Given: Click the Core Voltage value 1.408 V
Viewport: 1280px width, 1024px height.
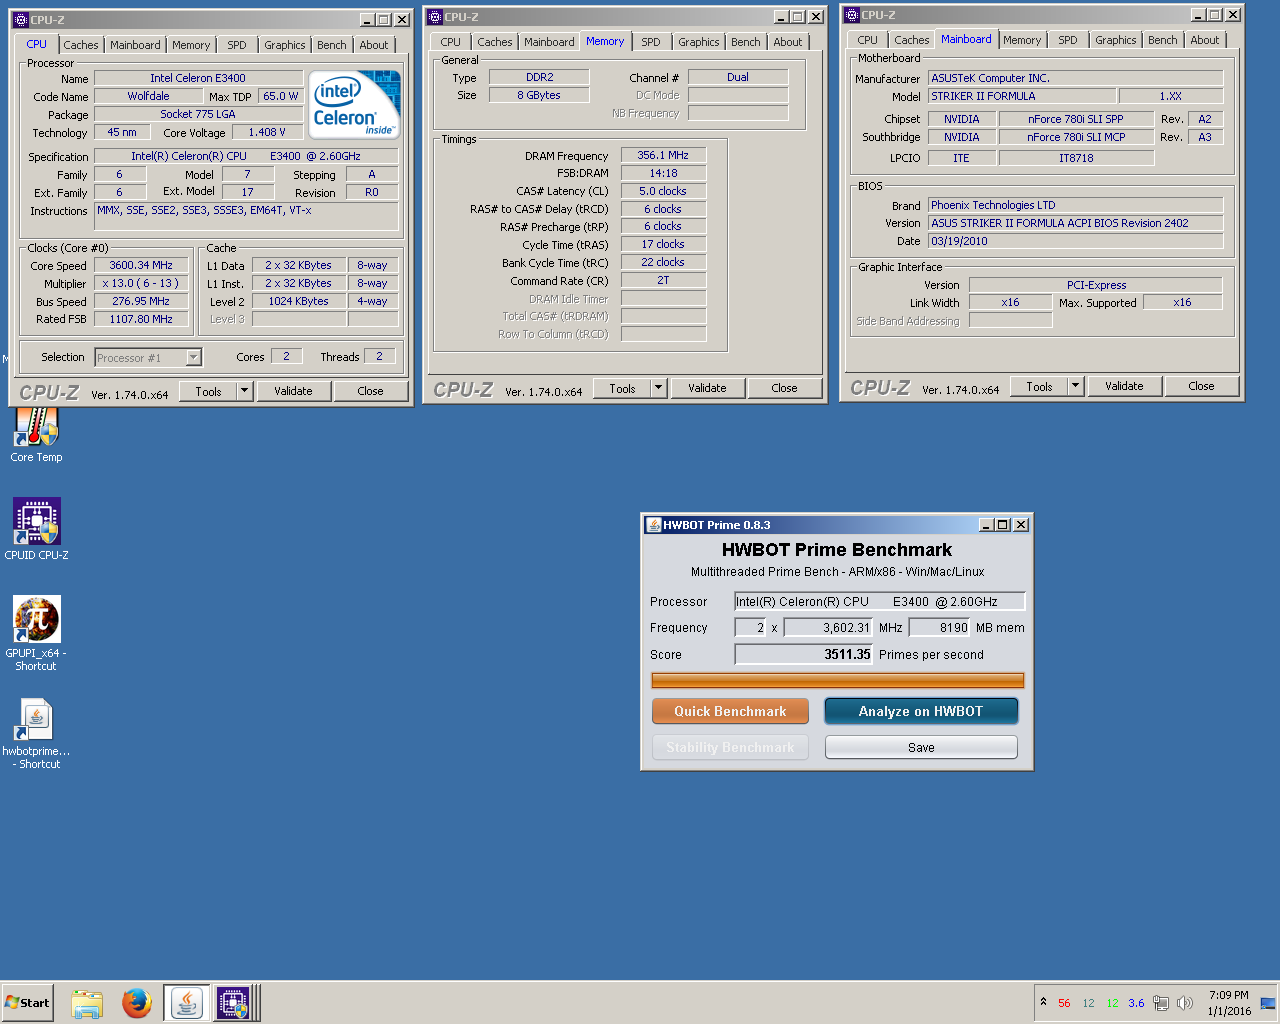Looking at the screenshot, I should tap(267, 132).
